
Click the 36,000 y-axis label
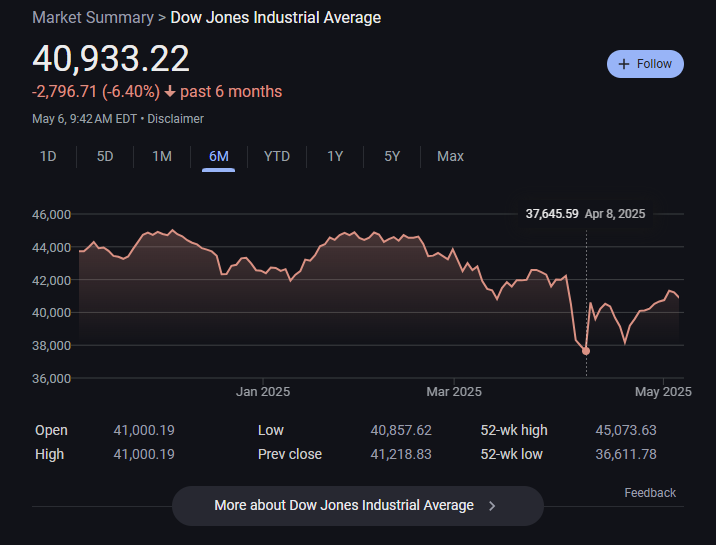[x=52, y=379]
